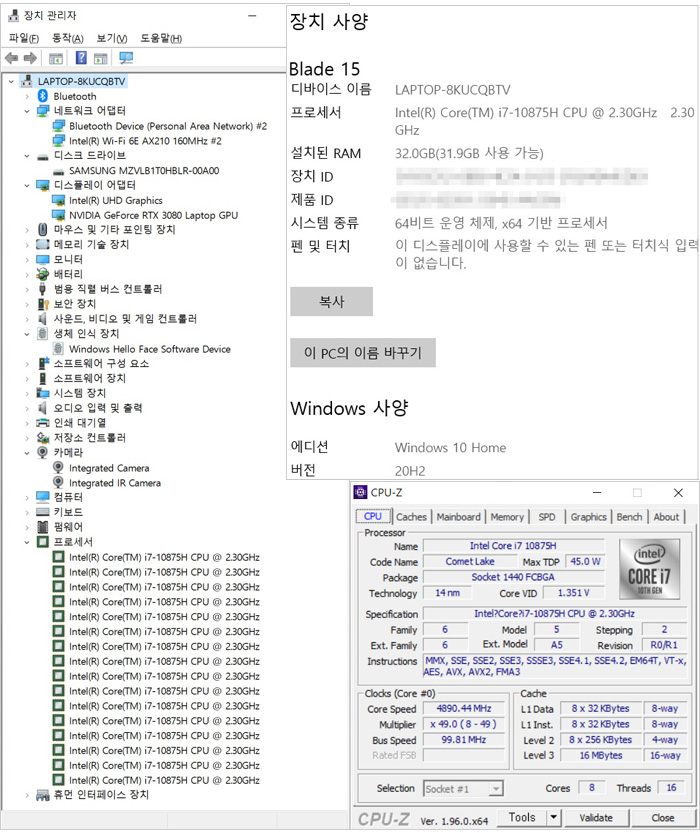Click the Specification field in CPU-Z

coord(554,614)
